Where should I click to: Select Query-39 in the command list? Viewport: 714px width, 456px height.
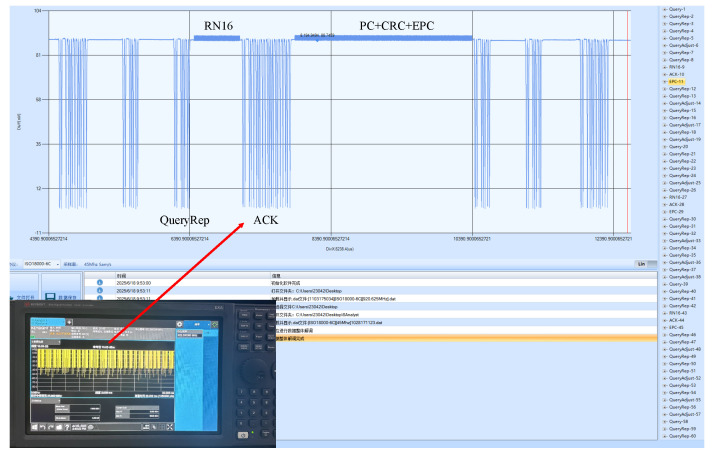point(678,284)
